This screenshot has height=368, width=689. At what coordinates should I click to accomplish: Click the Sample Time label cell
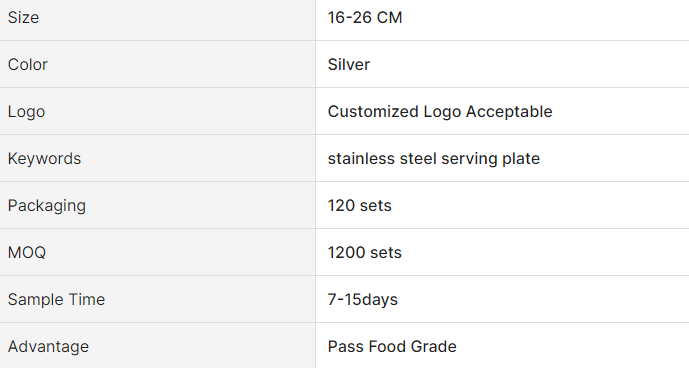(x=157, y=299)
